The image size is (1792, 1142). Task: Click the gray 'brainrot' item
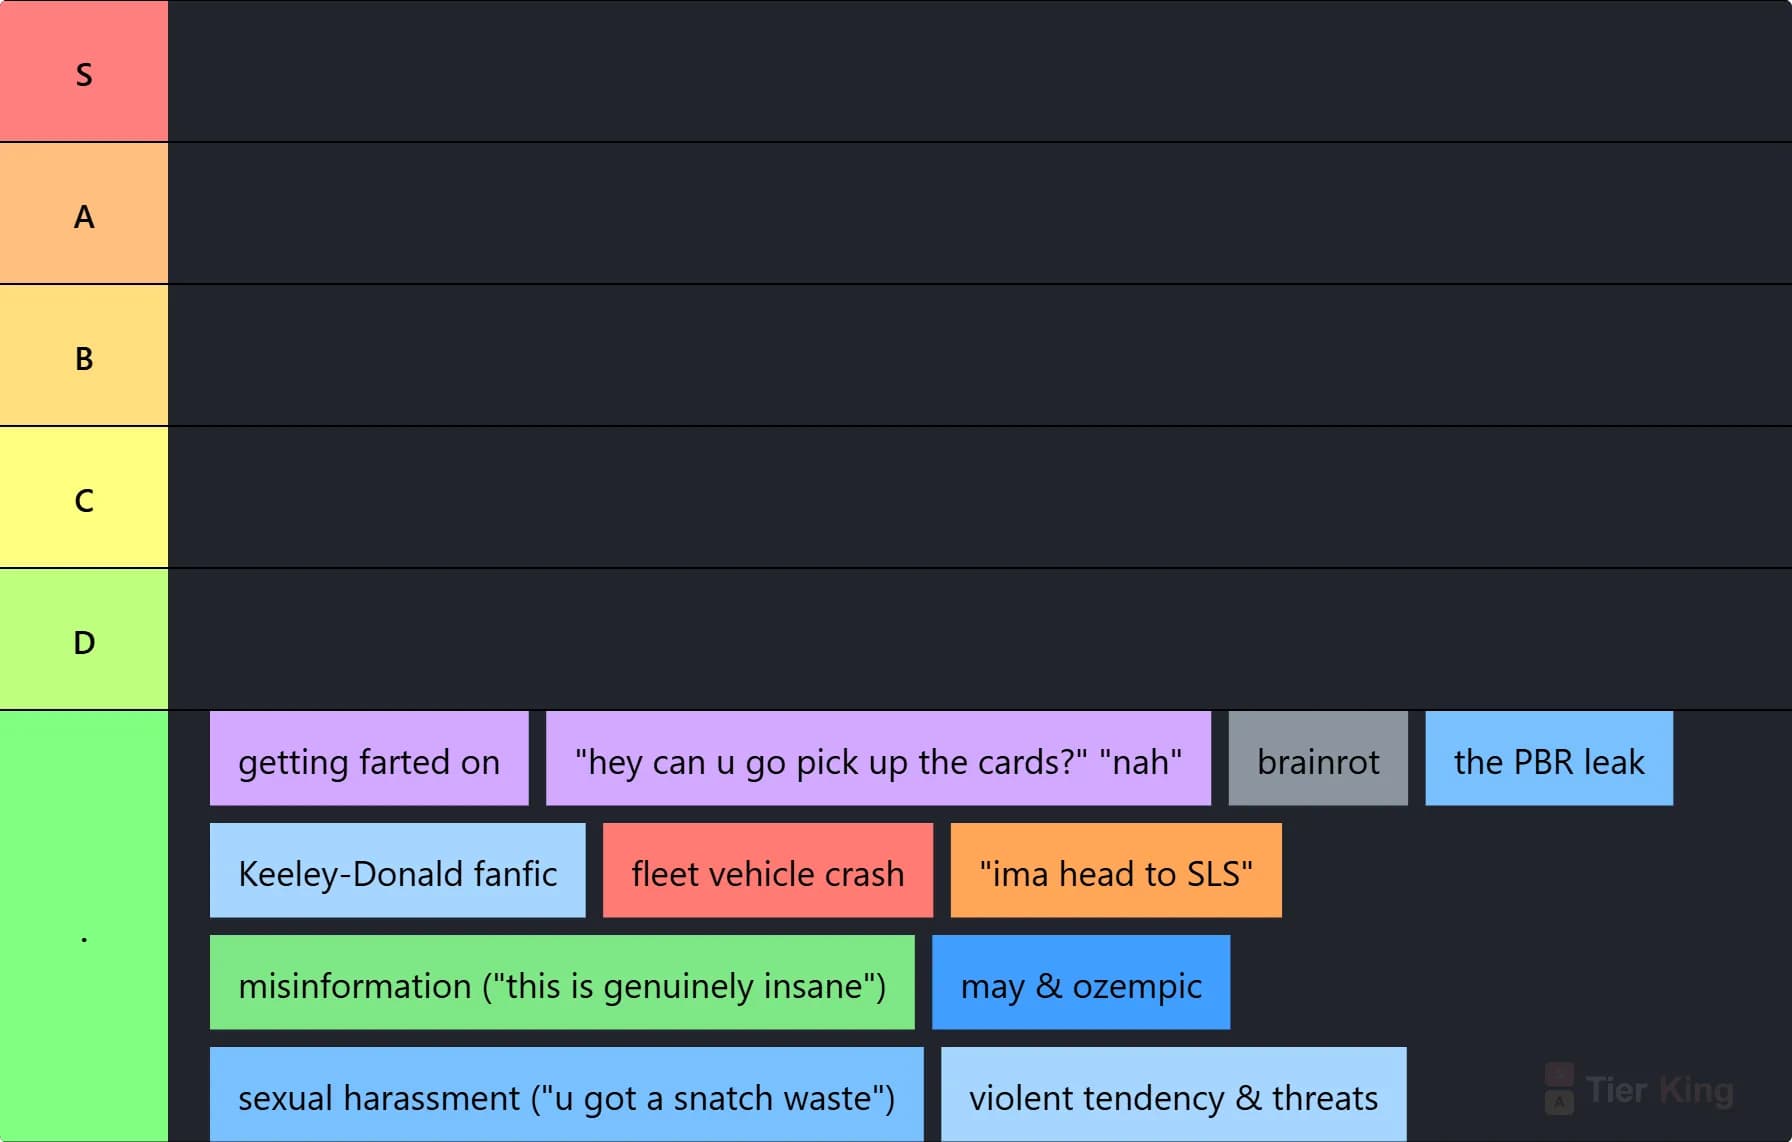coord(1318,758)
